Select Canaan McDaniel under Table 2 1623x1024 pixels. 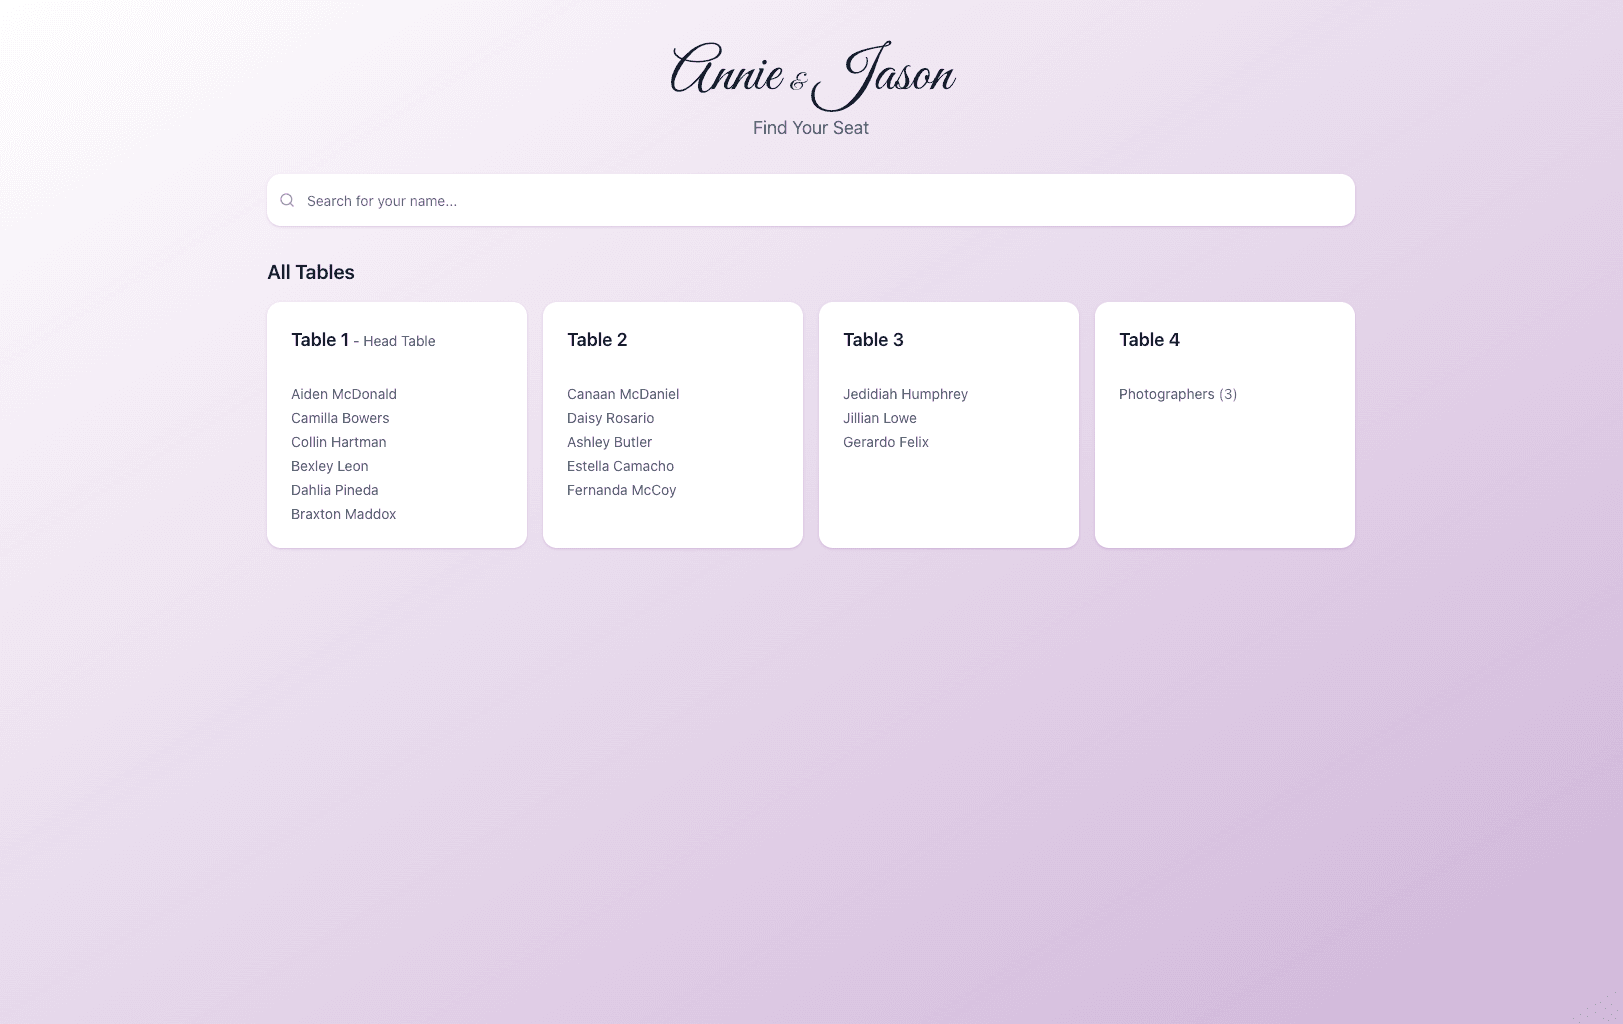(623, 394)
